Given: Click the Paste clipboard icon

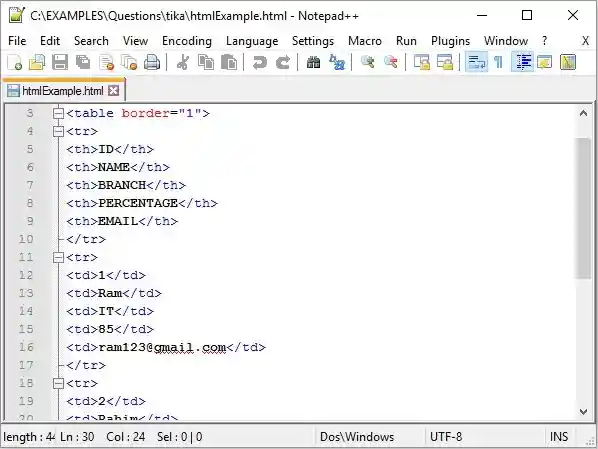Looking at the screenshot, I should tap(229, 62).
